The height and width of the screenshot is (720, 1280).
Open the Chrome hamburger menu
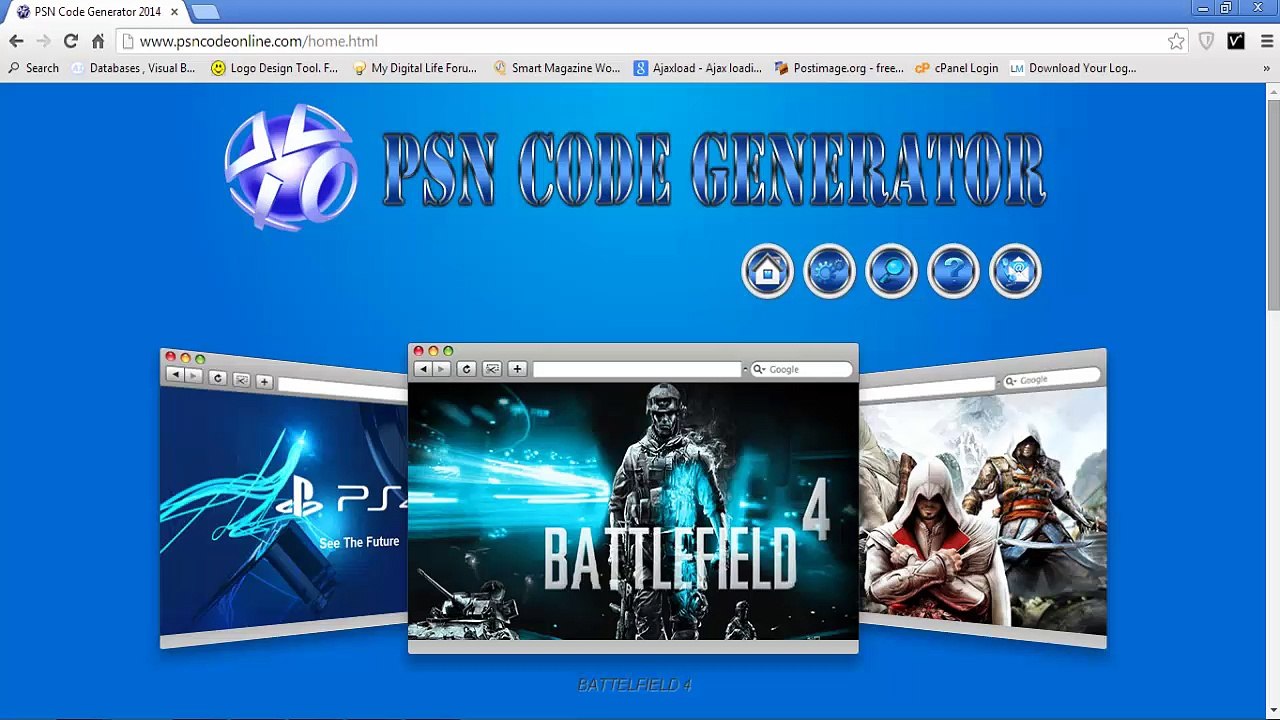(x=1267, y=41)
